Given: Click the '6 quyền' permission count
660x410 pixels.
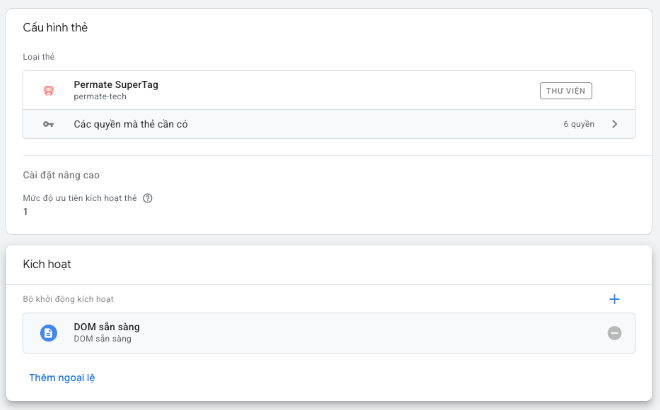Looking at the screenshot, I should (x=579, y=124).
